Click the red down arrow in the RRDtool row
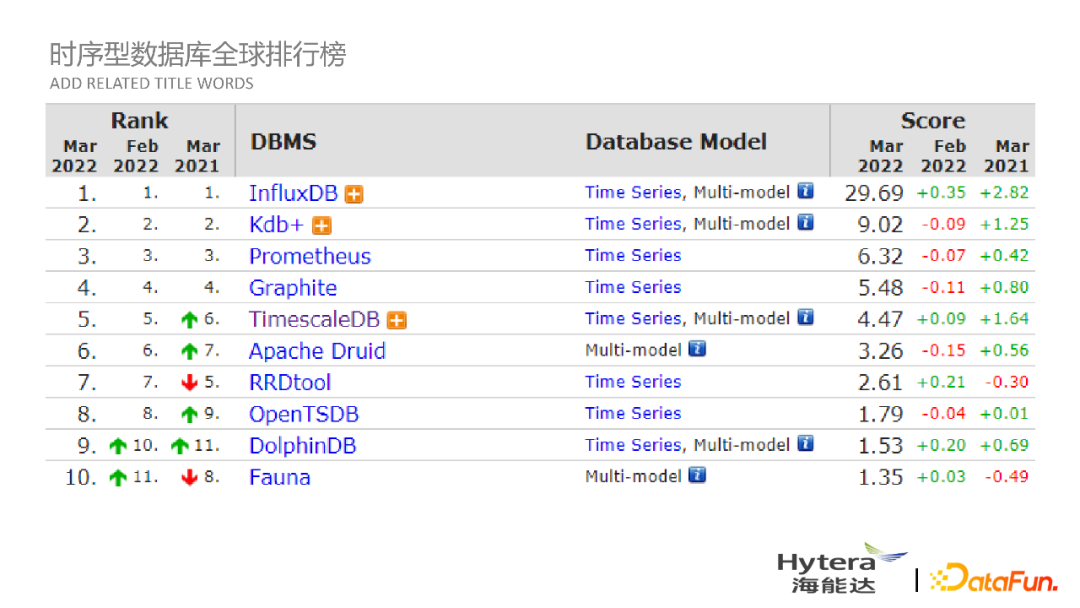Screen dimensions: 1080x608 [x=188, y=382]
